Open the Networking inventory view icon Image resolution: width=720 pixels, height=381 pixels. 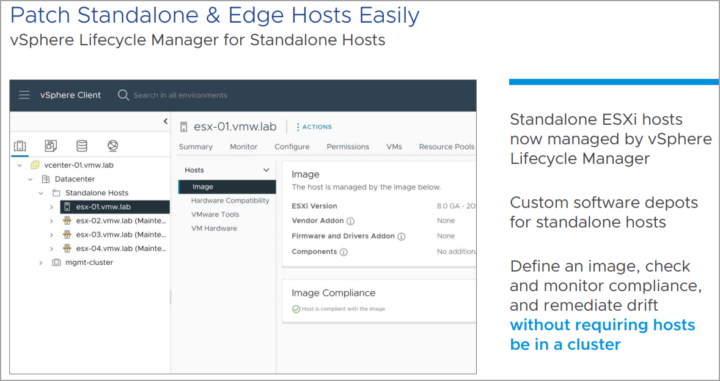point(112,146)
